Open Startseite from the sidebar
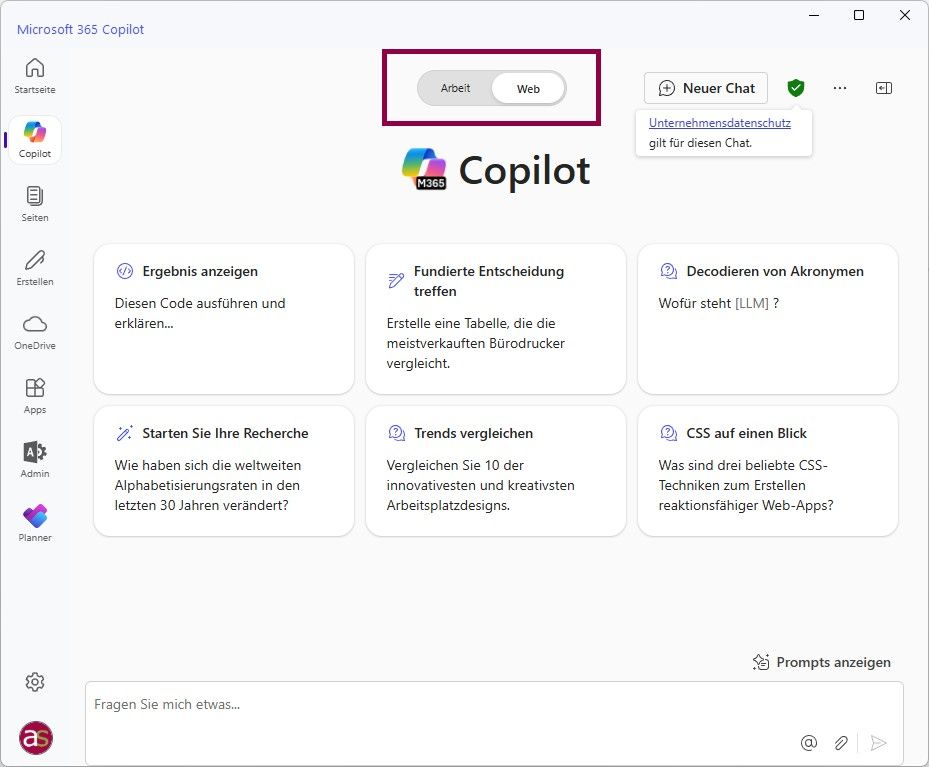This screenshot has height=767, width=929. pos(35,75)
